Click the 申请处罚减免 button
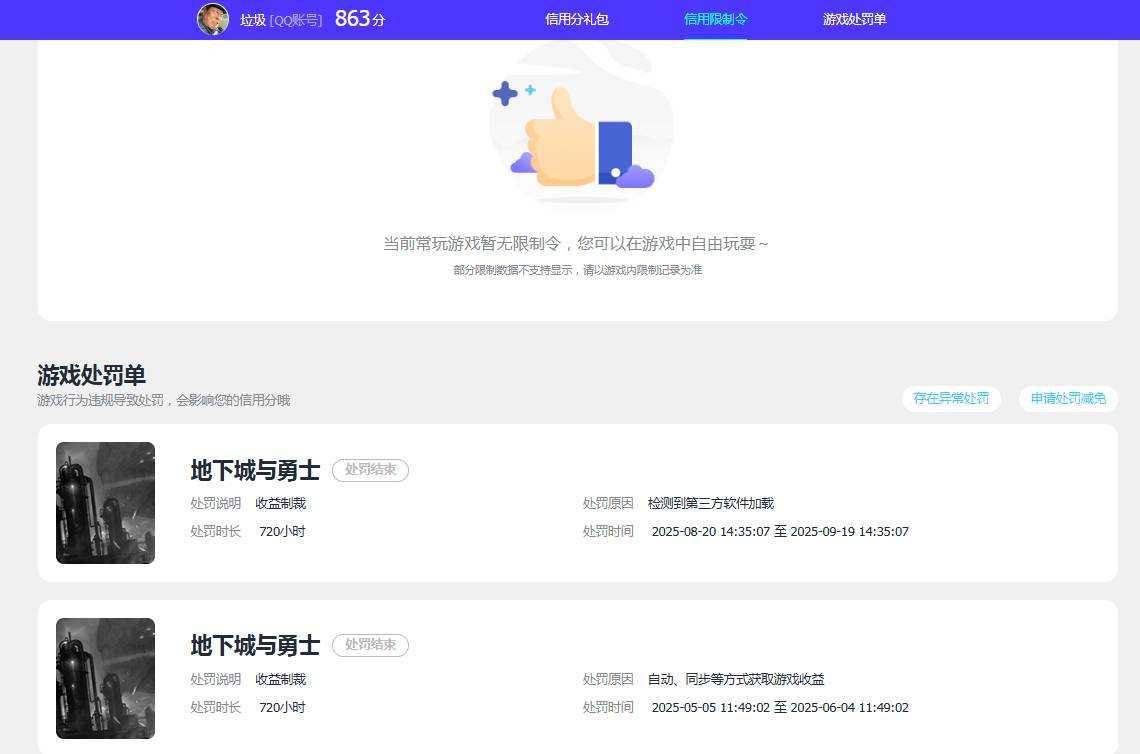Image resolution: width=1140 pixels, height=754 pixels. point(1068,398)
